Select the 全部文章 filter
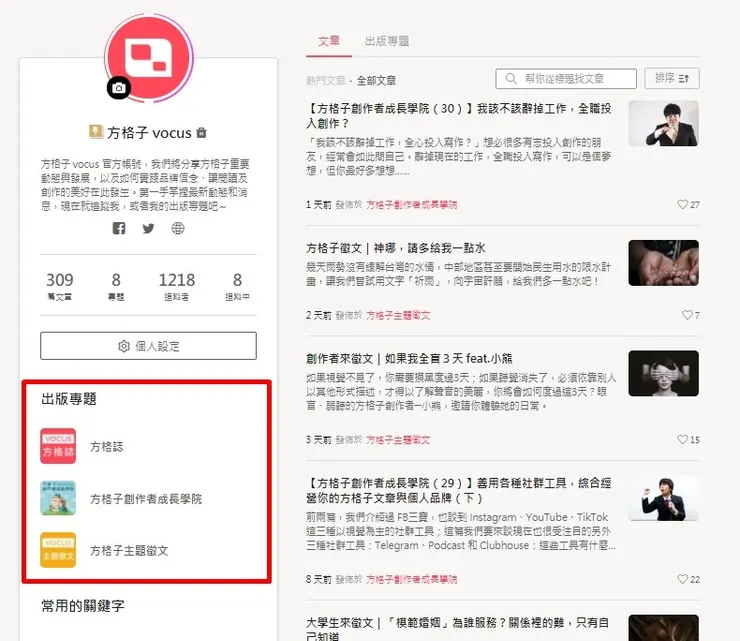 pos(376,81)
